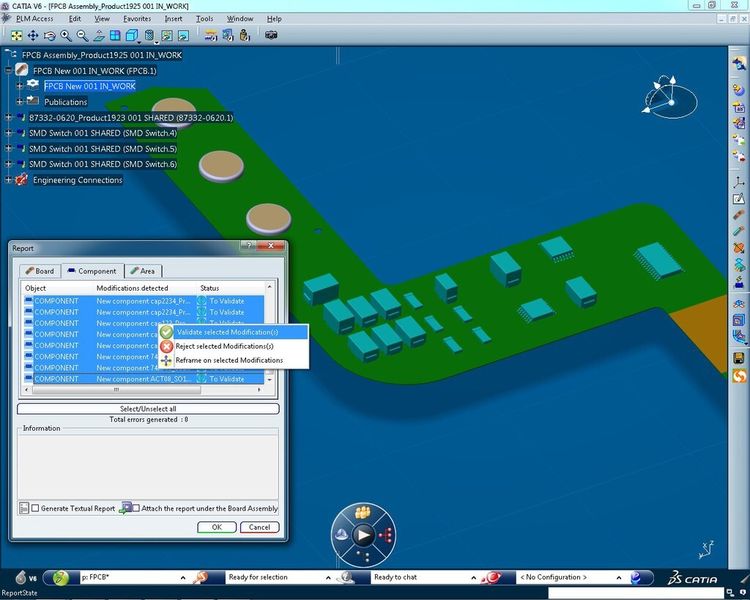
Task: Select the axis system icon in the right toolbar
Action: [x=739, y=182]
